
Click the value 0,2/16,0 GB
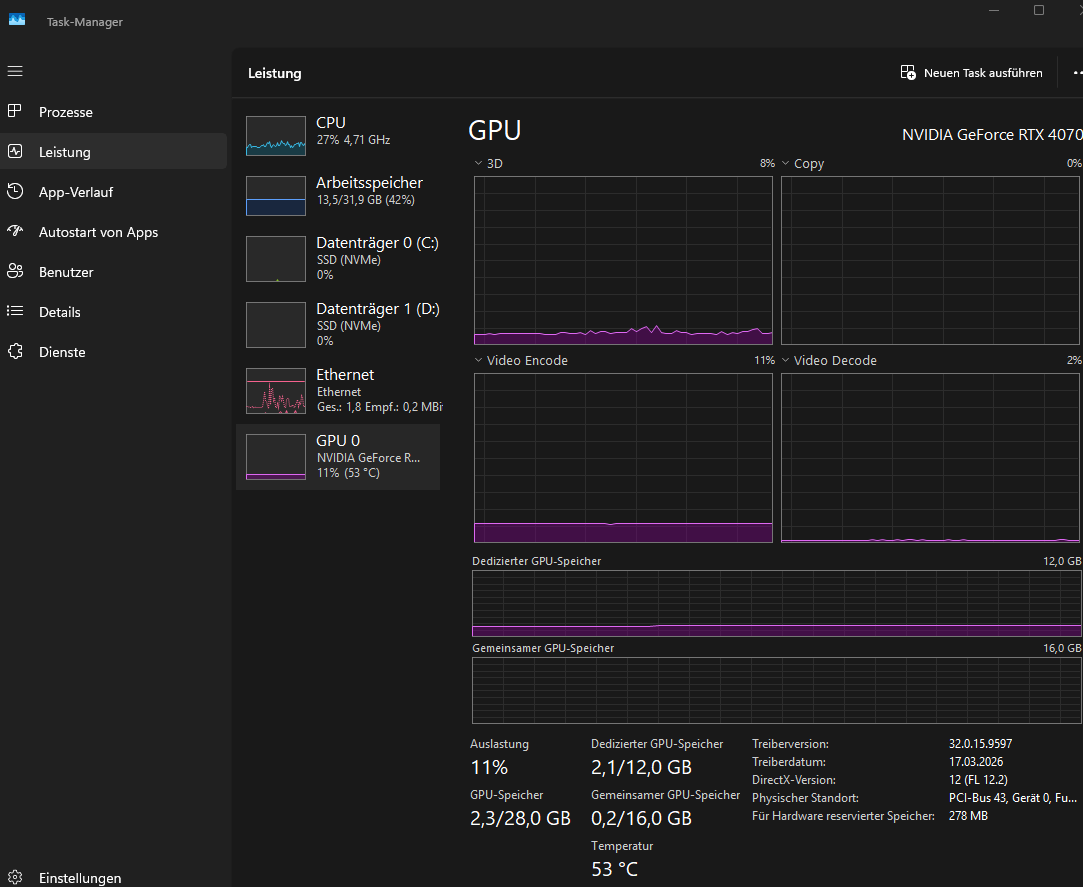coord(641,819)
